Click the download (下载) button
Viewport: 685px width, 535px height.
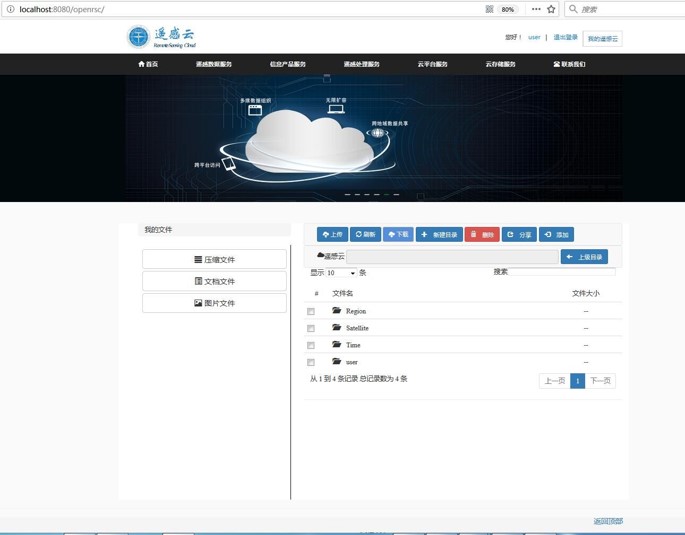pyautogui.click(x=398, y=234)
